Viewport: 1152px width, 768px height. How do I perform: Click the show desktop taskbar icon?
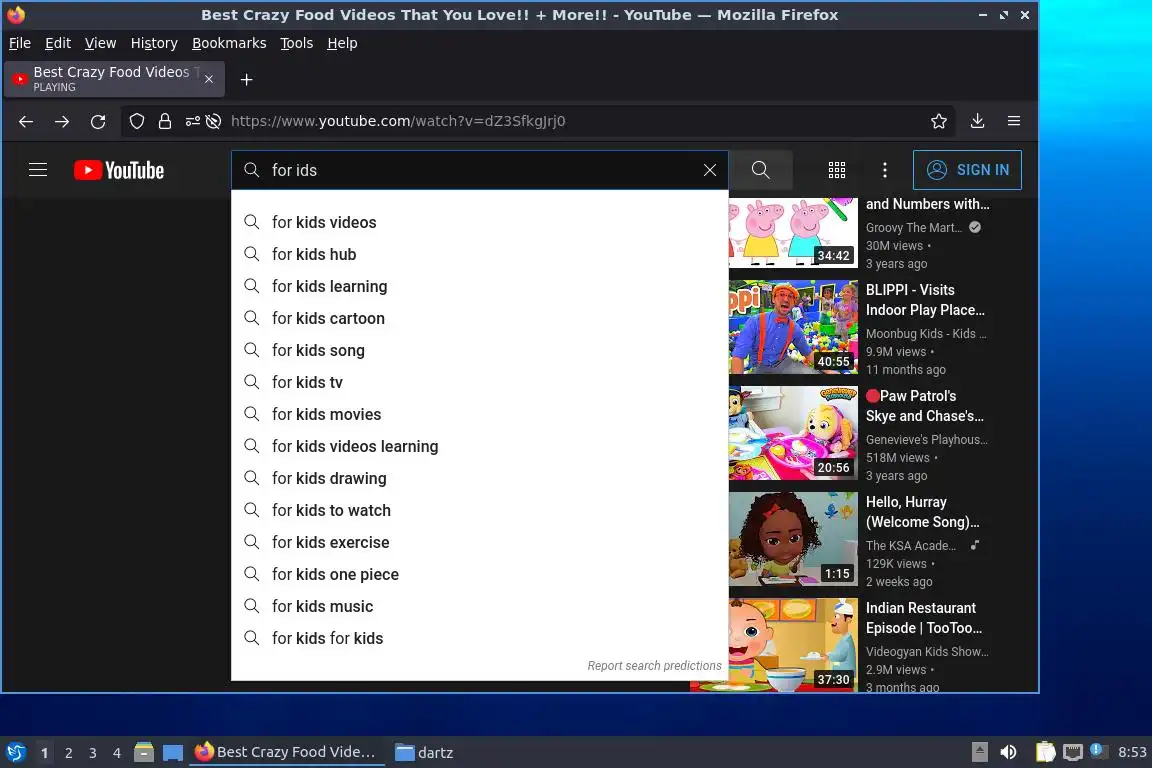pyautogui.click(x=173, y=753)
